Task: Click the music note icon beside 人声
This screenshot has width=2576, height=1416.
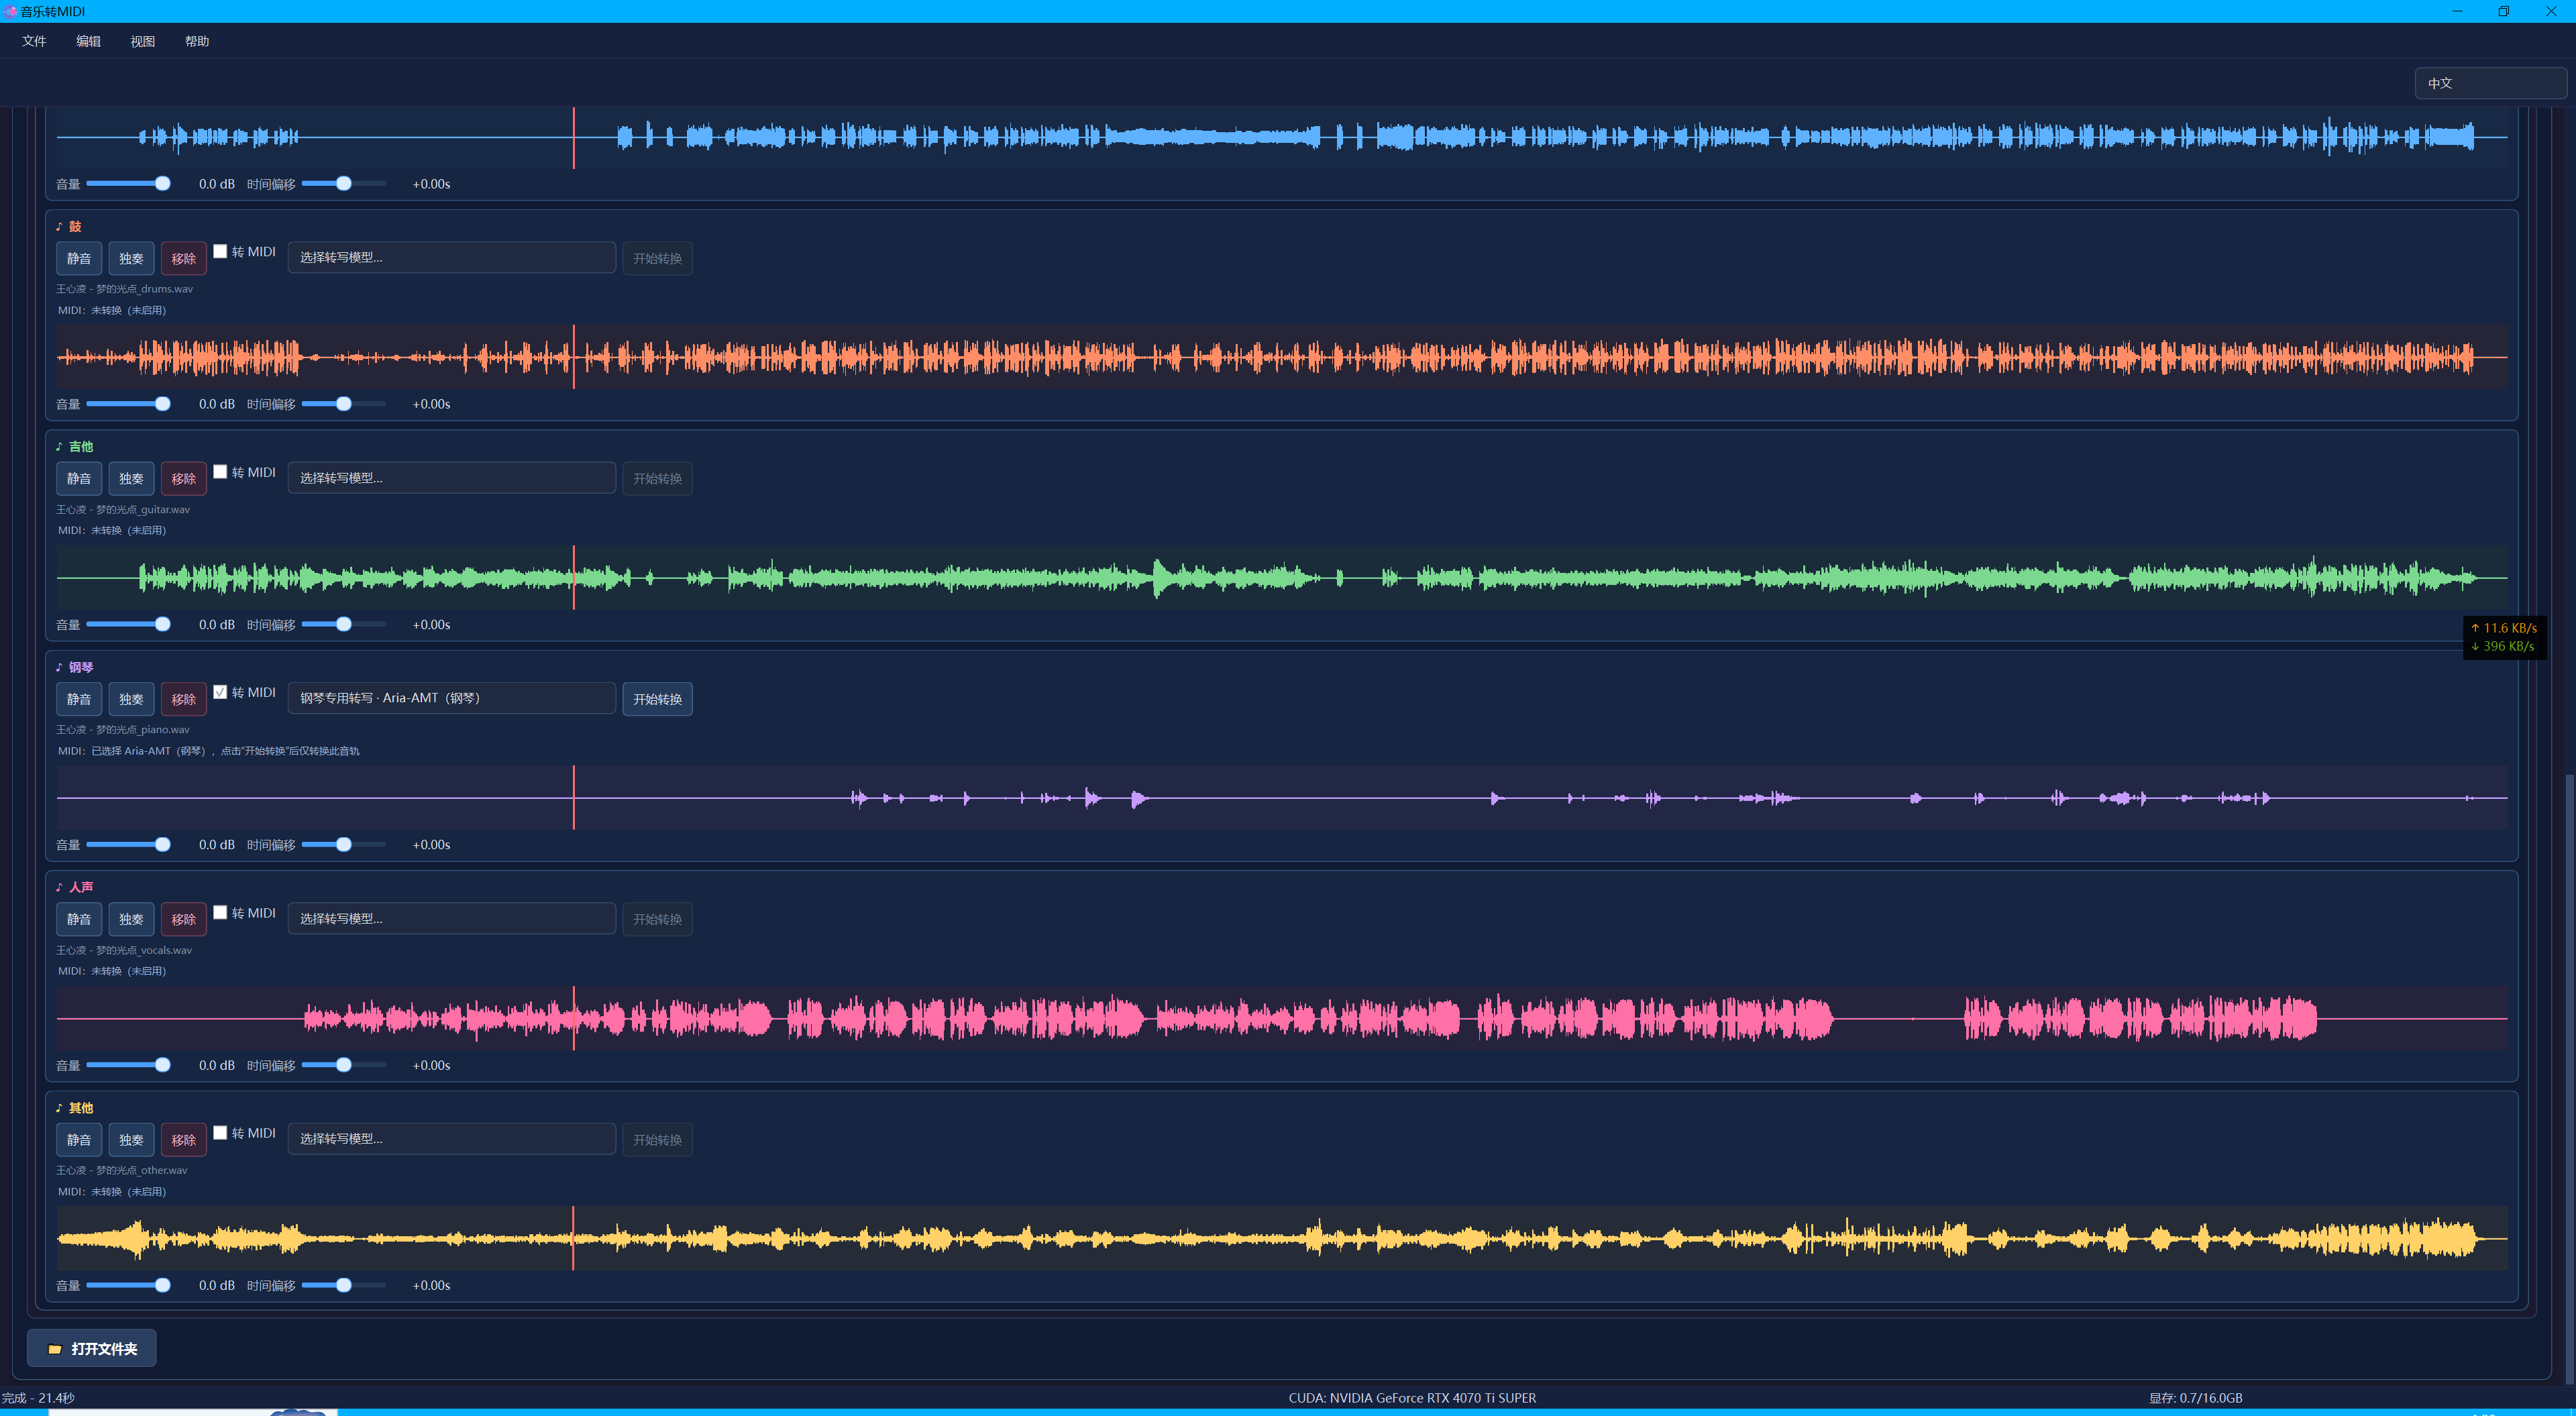Action: pyautogui.click(x=59, y=887)
